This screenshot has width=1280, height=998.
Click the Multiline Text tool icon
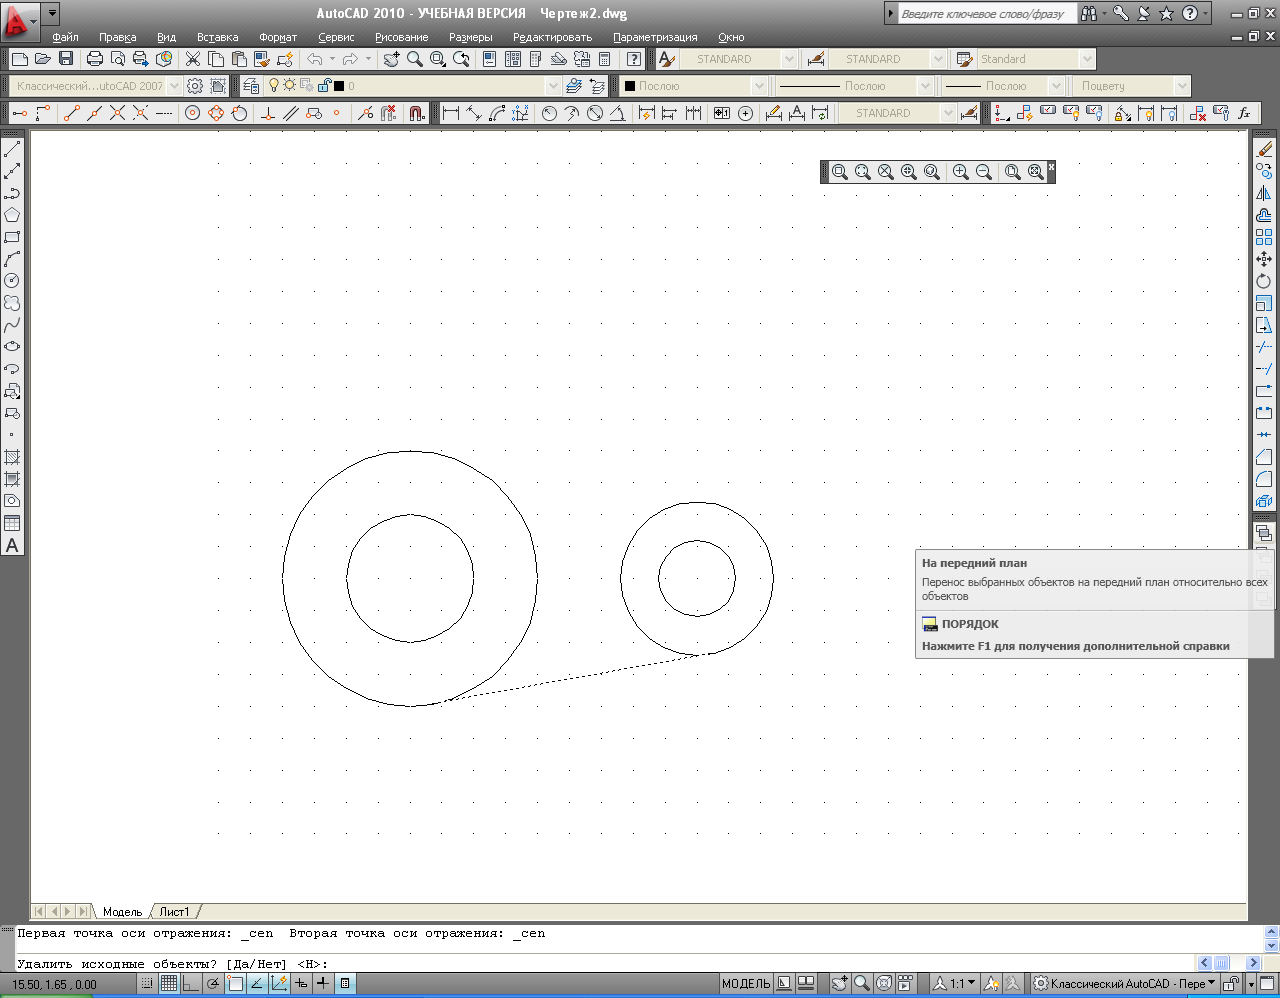pyautogui.click(x=12, y=546)
